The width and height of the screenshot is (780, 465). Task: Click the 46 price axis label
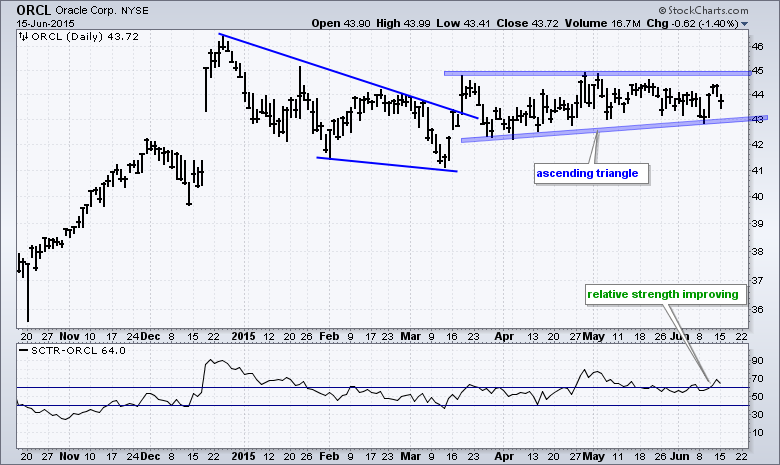point(757,47)
